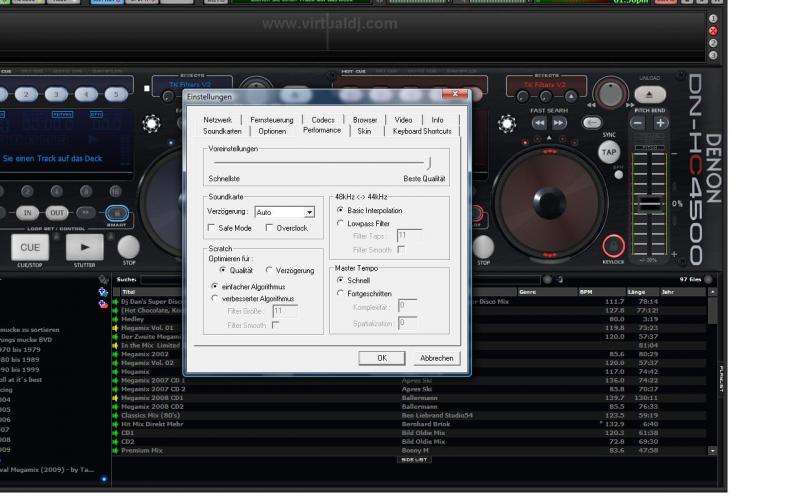This screenshot has width=800, height=500.
Task: Select verbesserter Algorithmus radio button
Action: click(215, 298)
